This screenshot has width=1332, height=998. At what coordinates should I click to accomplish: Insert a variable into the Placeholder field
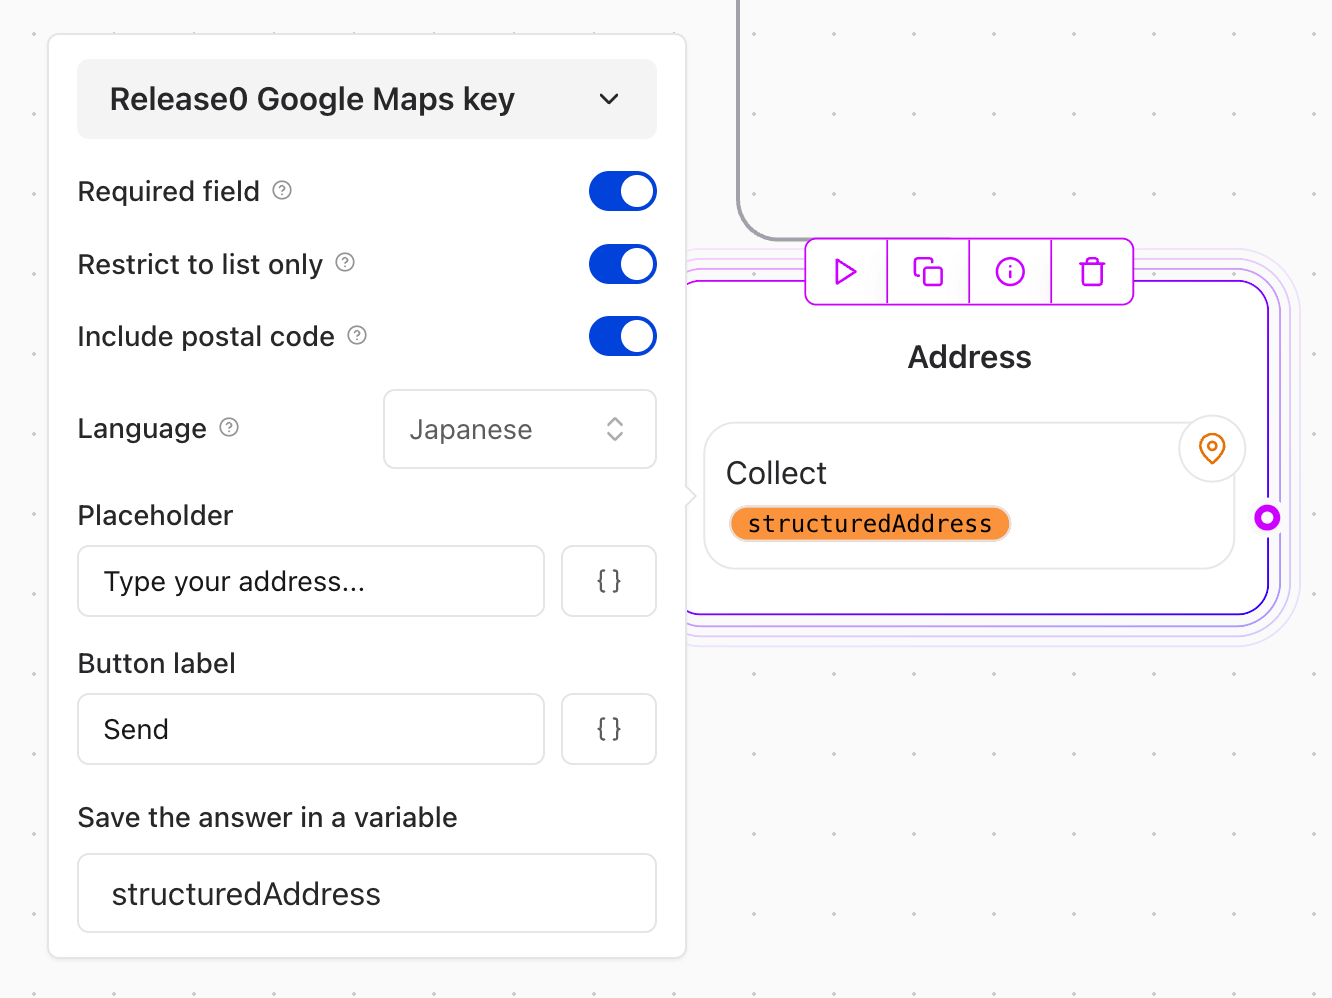[x=608, y=581]
